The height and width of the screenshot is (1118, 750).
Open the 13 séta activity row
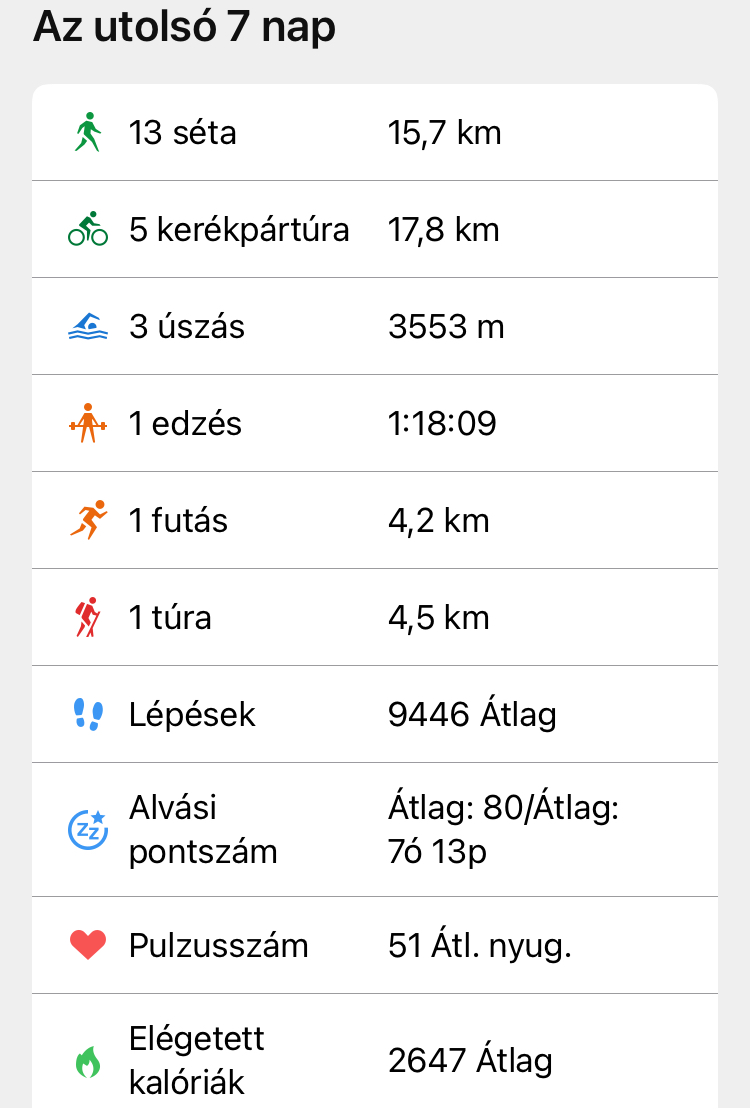pyautogui.click(x=183, y=132)
